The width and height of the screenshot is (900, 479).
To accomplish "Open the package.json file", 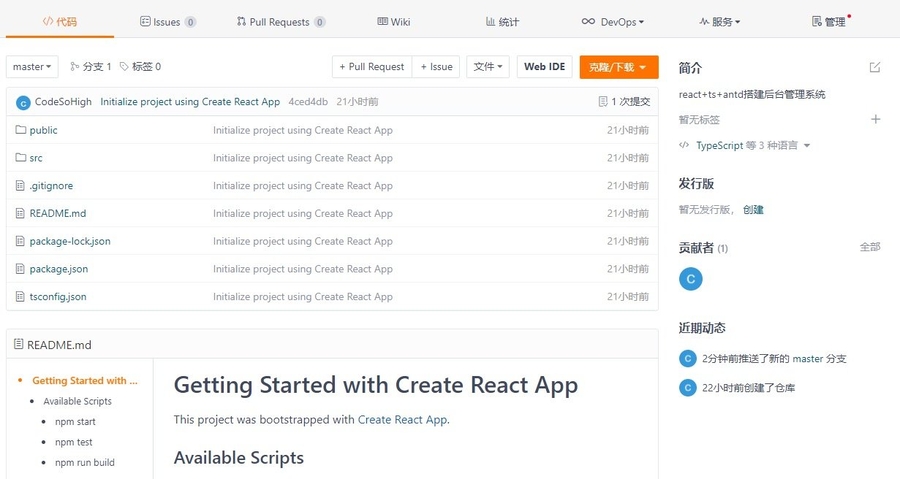I will pyautogui.click(x=58, y=269).
